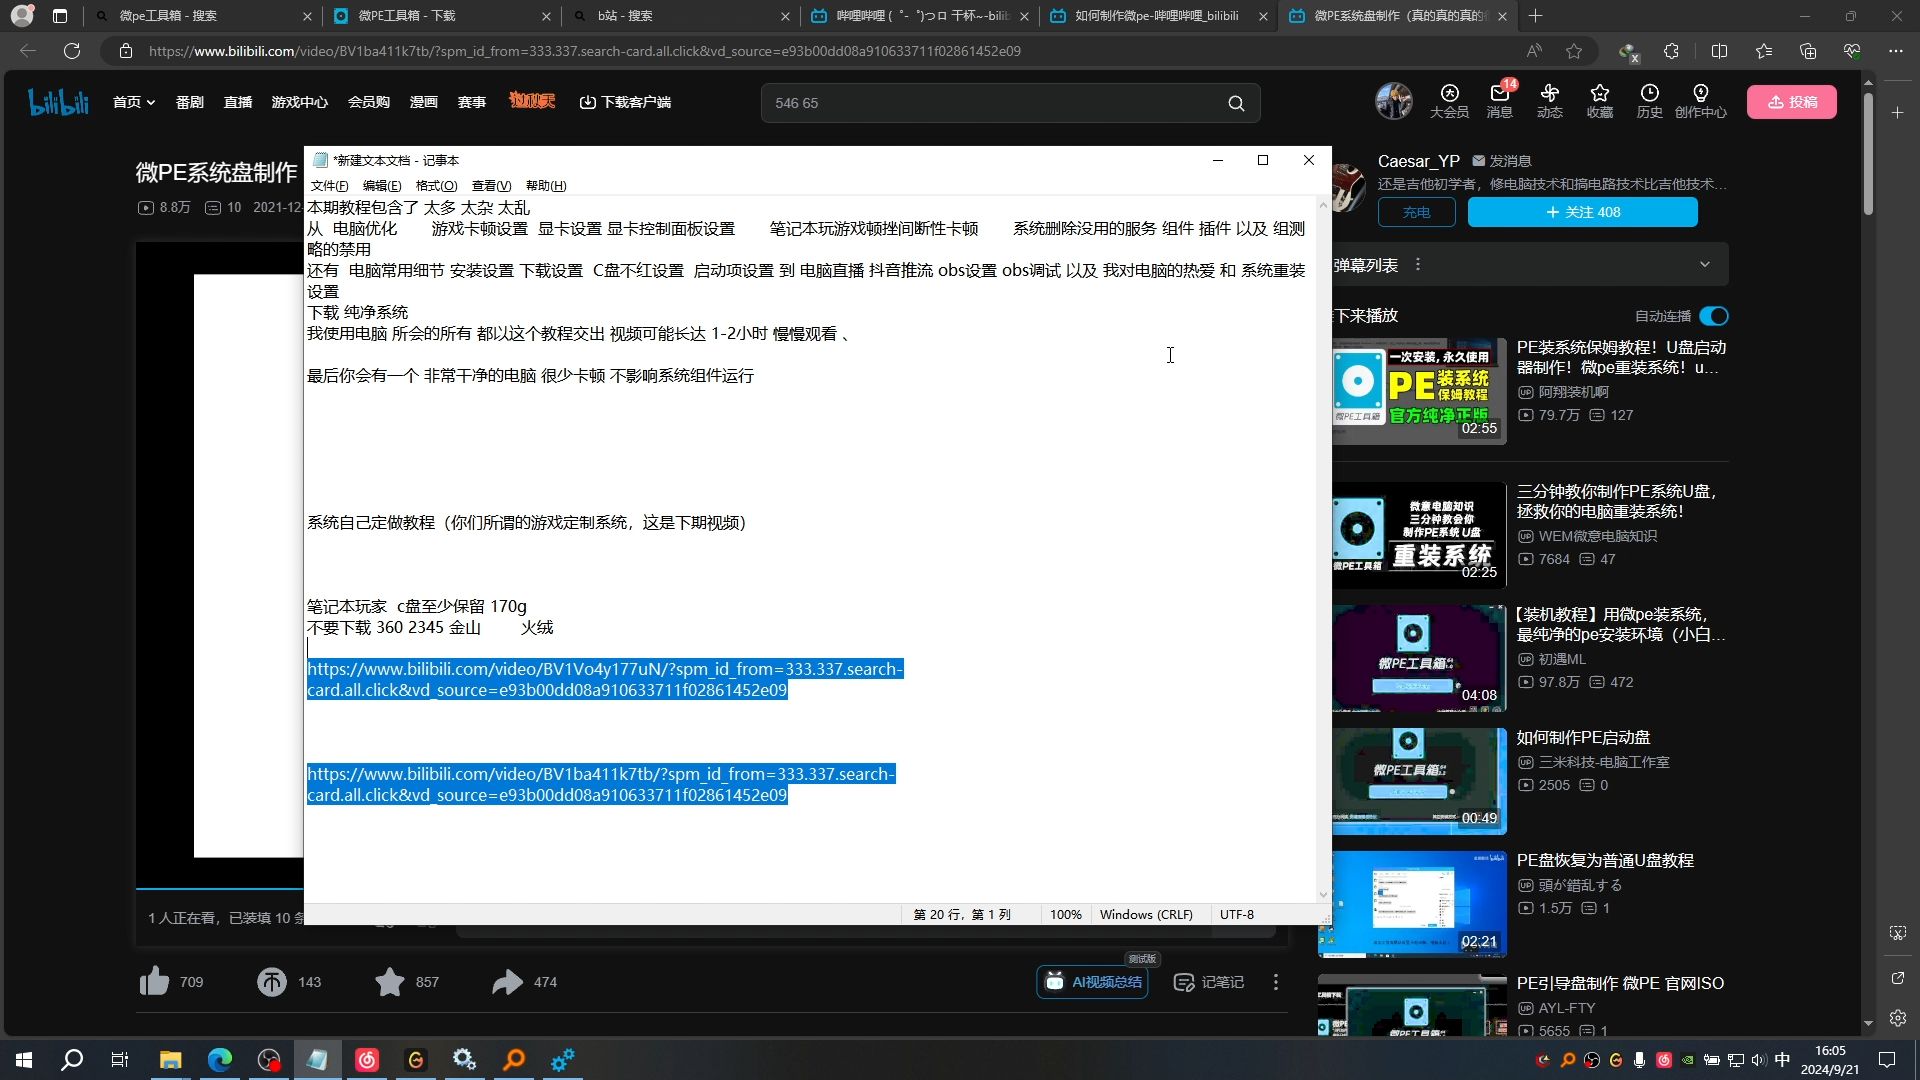1920x1080 pixels.
Task: Like the video with thumbs-up icon
Action: point(154,982)
